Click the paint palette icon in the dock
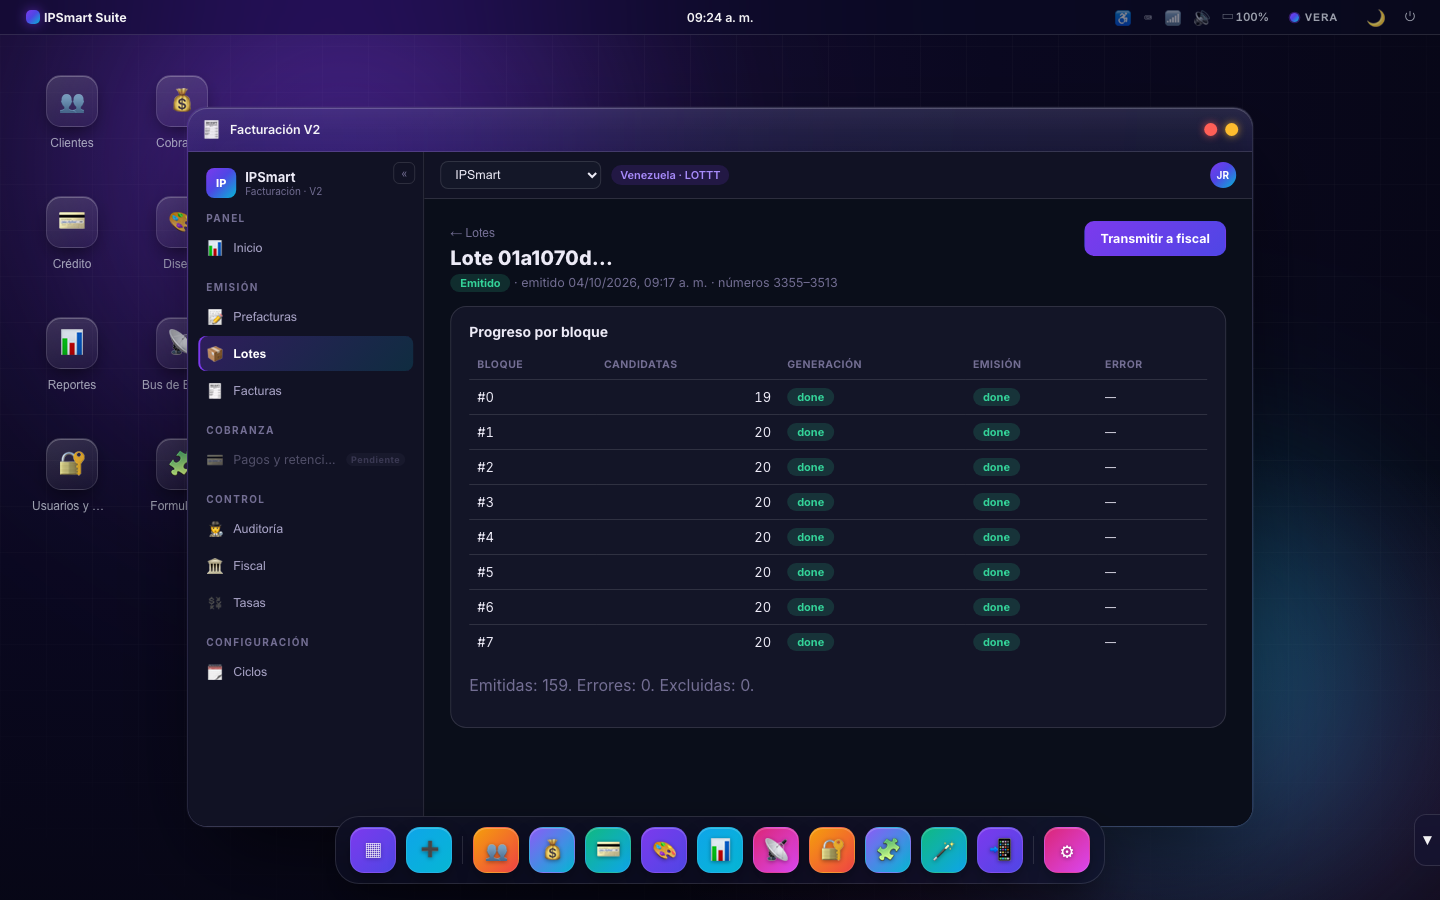Screen dimensions: 1440x900 pyautogui.click(x=664, y=850)
